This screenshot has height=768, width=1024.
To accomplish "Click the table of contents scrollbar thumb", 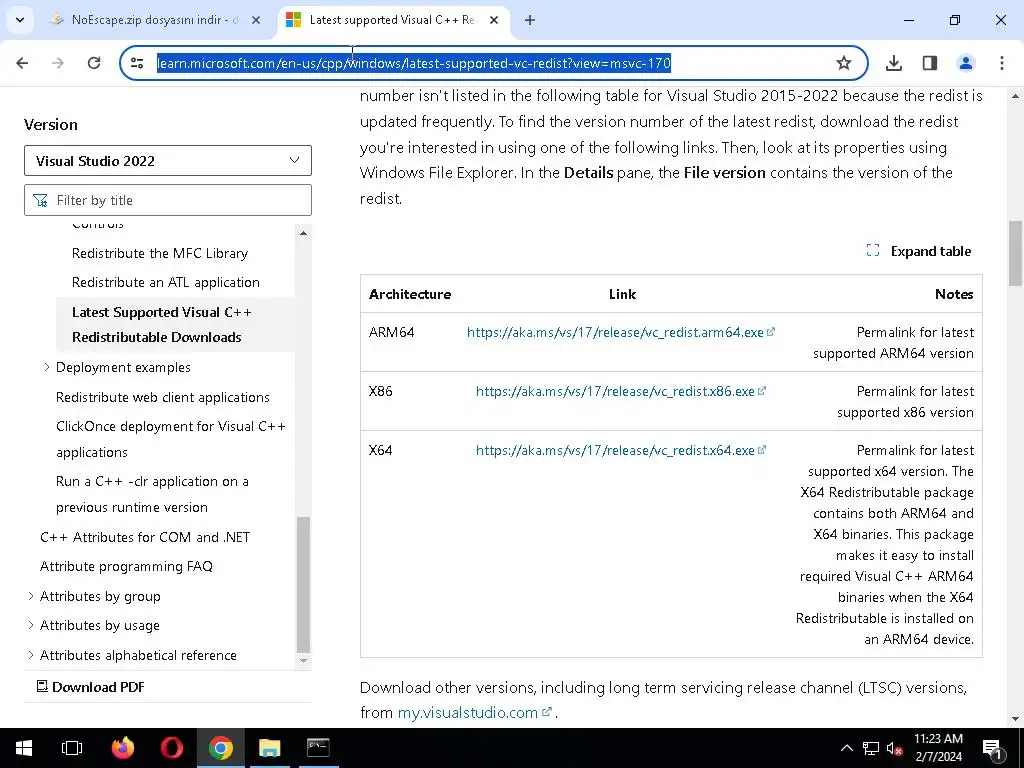I will (303, 584).
